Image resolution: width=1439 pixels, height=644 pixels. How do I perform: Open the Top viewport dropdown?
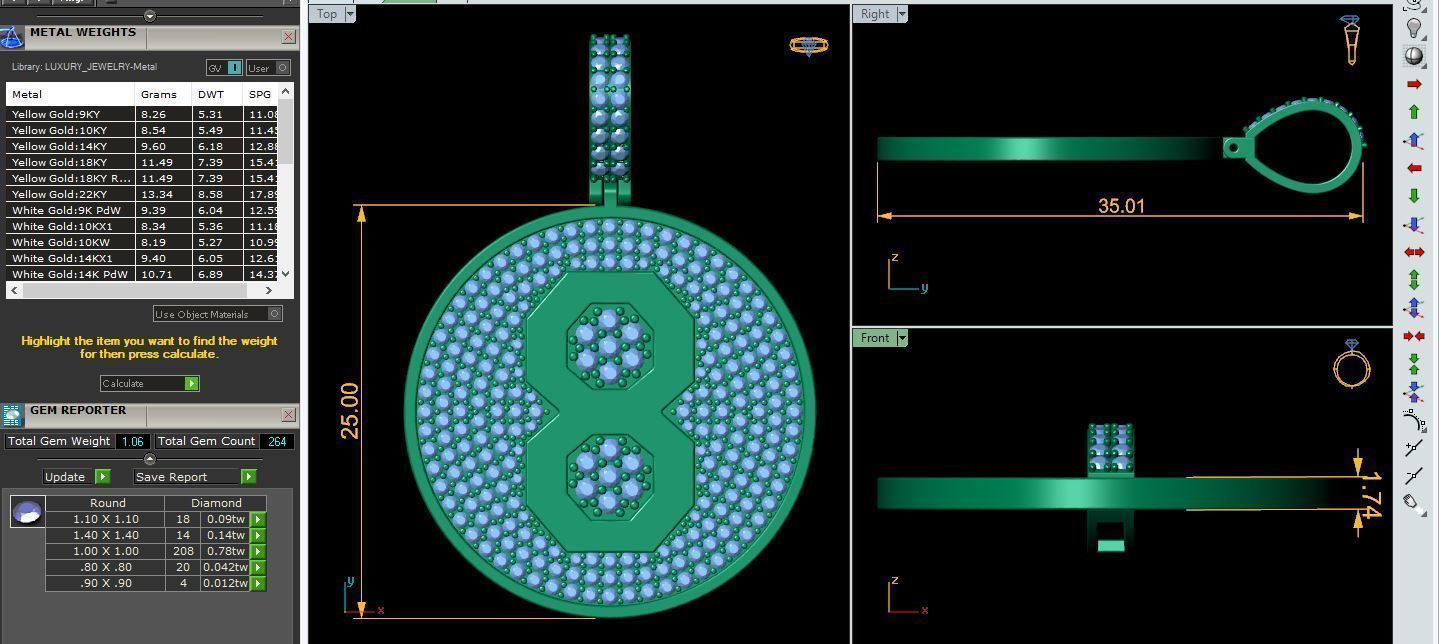349,14
